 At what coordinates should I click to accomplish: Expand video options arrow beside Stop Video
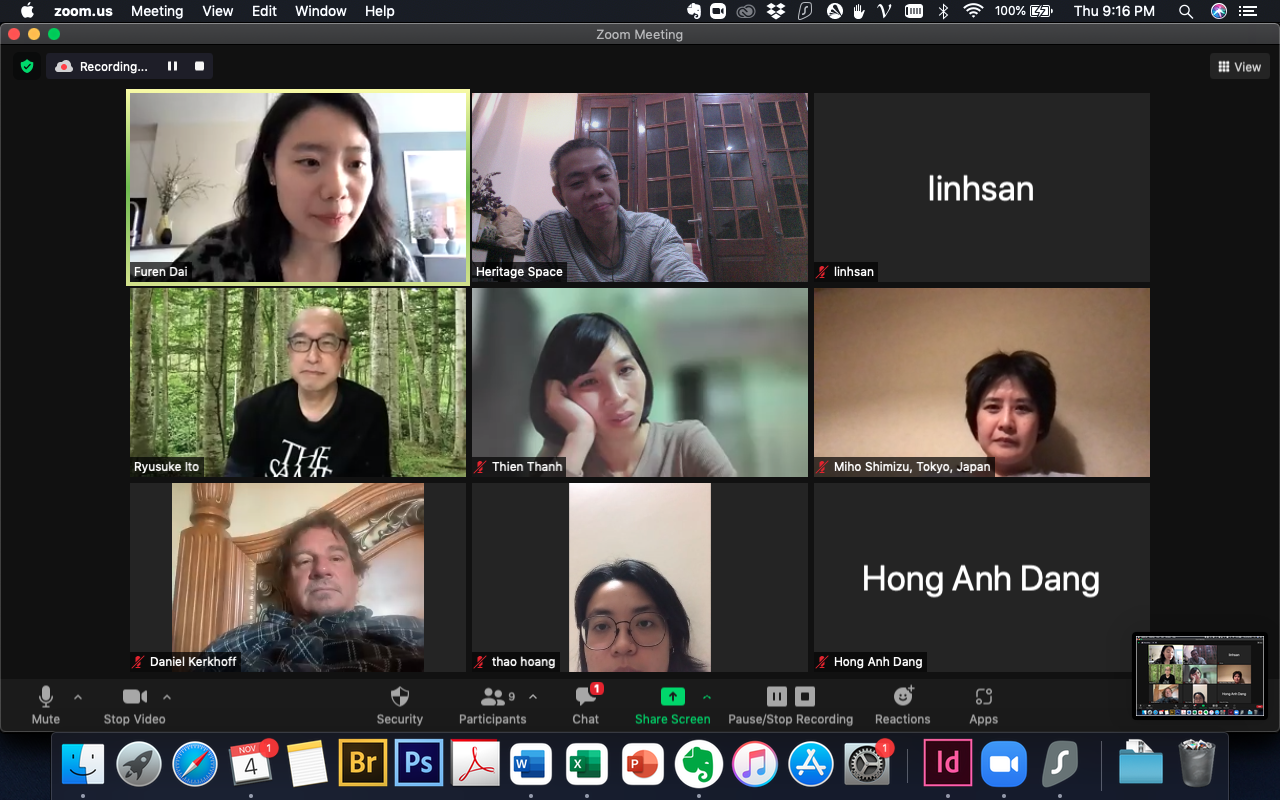coord(167,696)
